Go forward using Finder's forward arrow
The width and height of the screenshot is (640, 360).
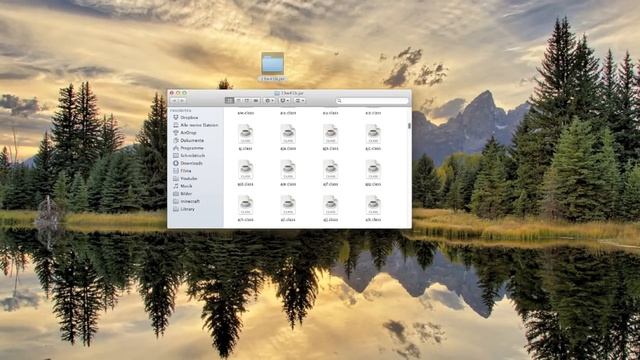(x=182, y=100)
